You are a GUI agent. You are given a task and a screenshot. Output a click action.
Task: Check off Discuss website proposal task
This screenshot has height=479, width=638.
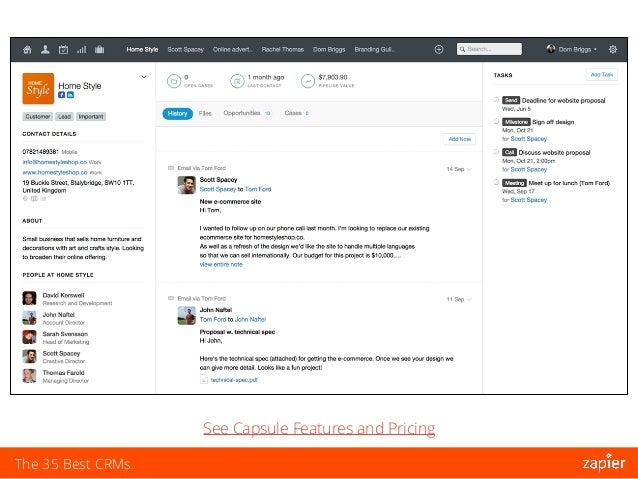(496, 152)
